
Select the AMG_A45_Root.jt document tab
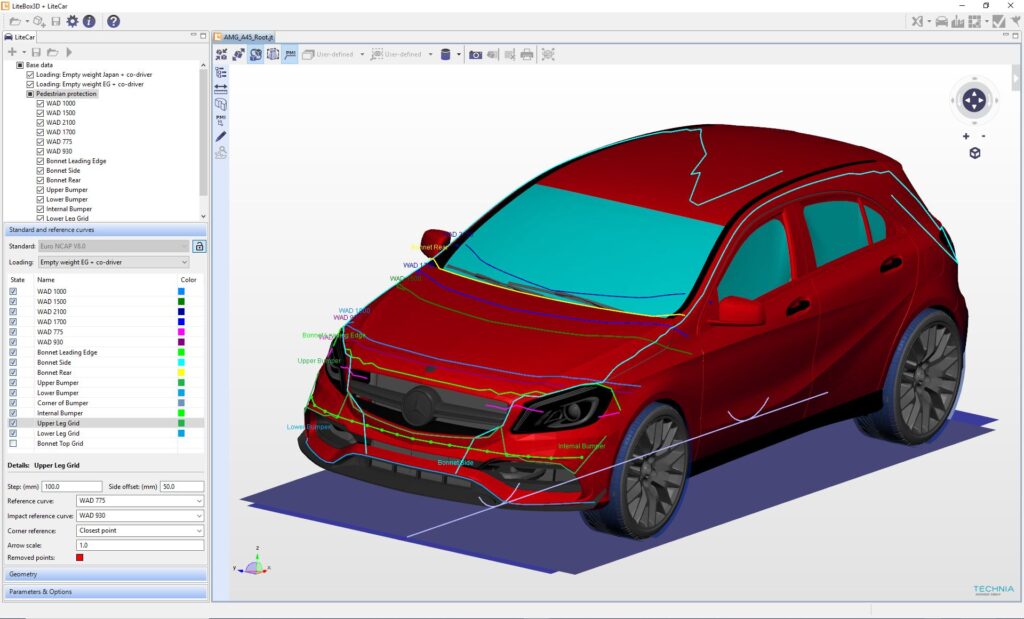(244, 37)
